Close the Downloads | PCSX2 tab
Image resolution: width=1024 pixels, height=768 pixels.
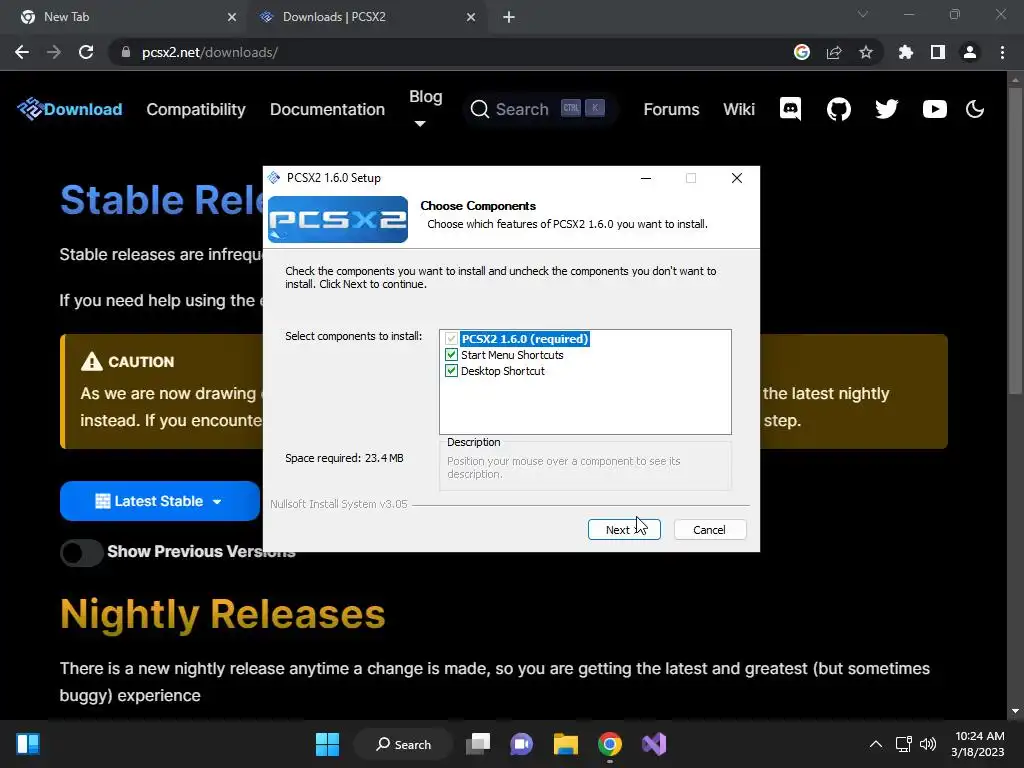(x=471, y=18)
